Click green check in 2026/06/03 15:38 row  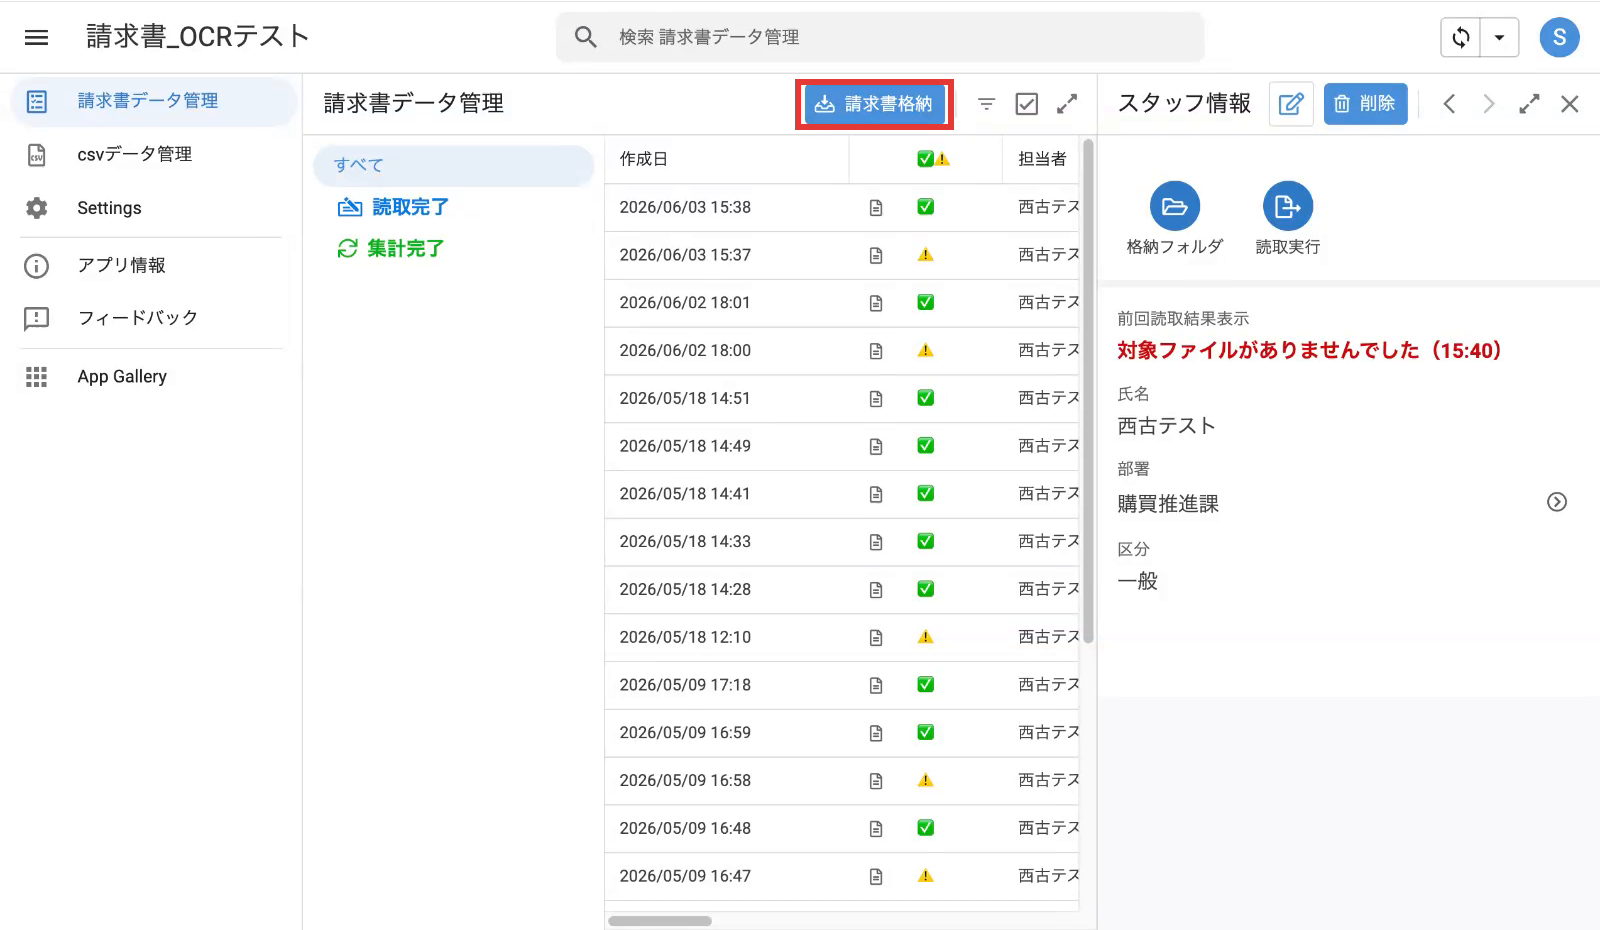point(926,207)
